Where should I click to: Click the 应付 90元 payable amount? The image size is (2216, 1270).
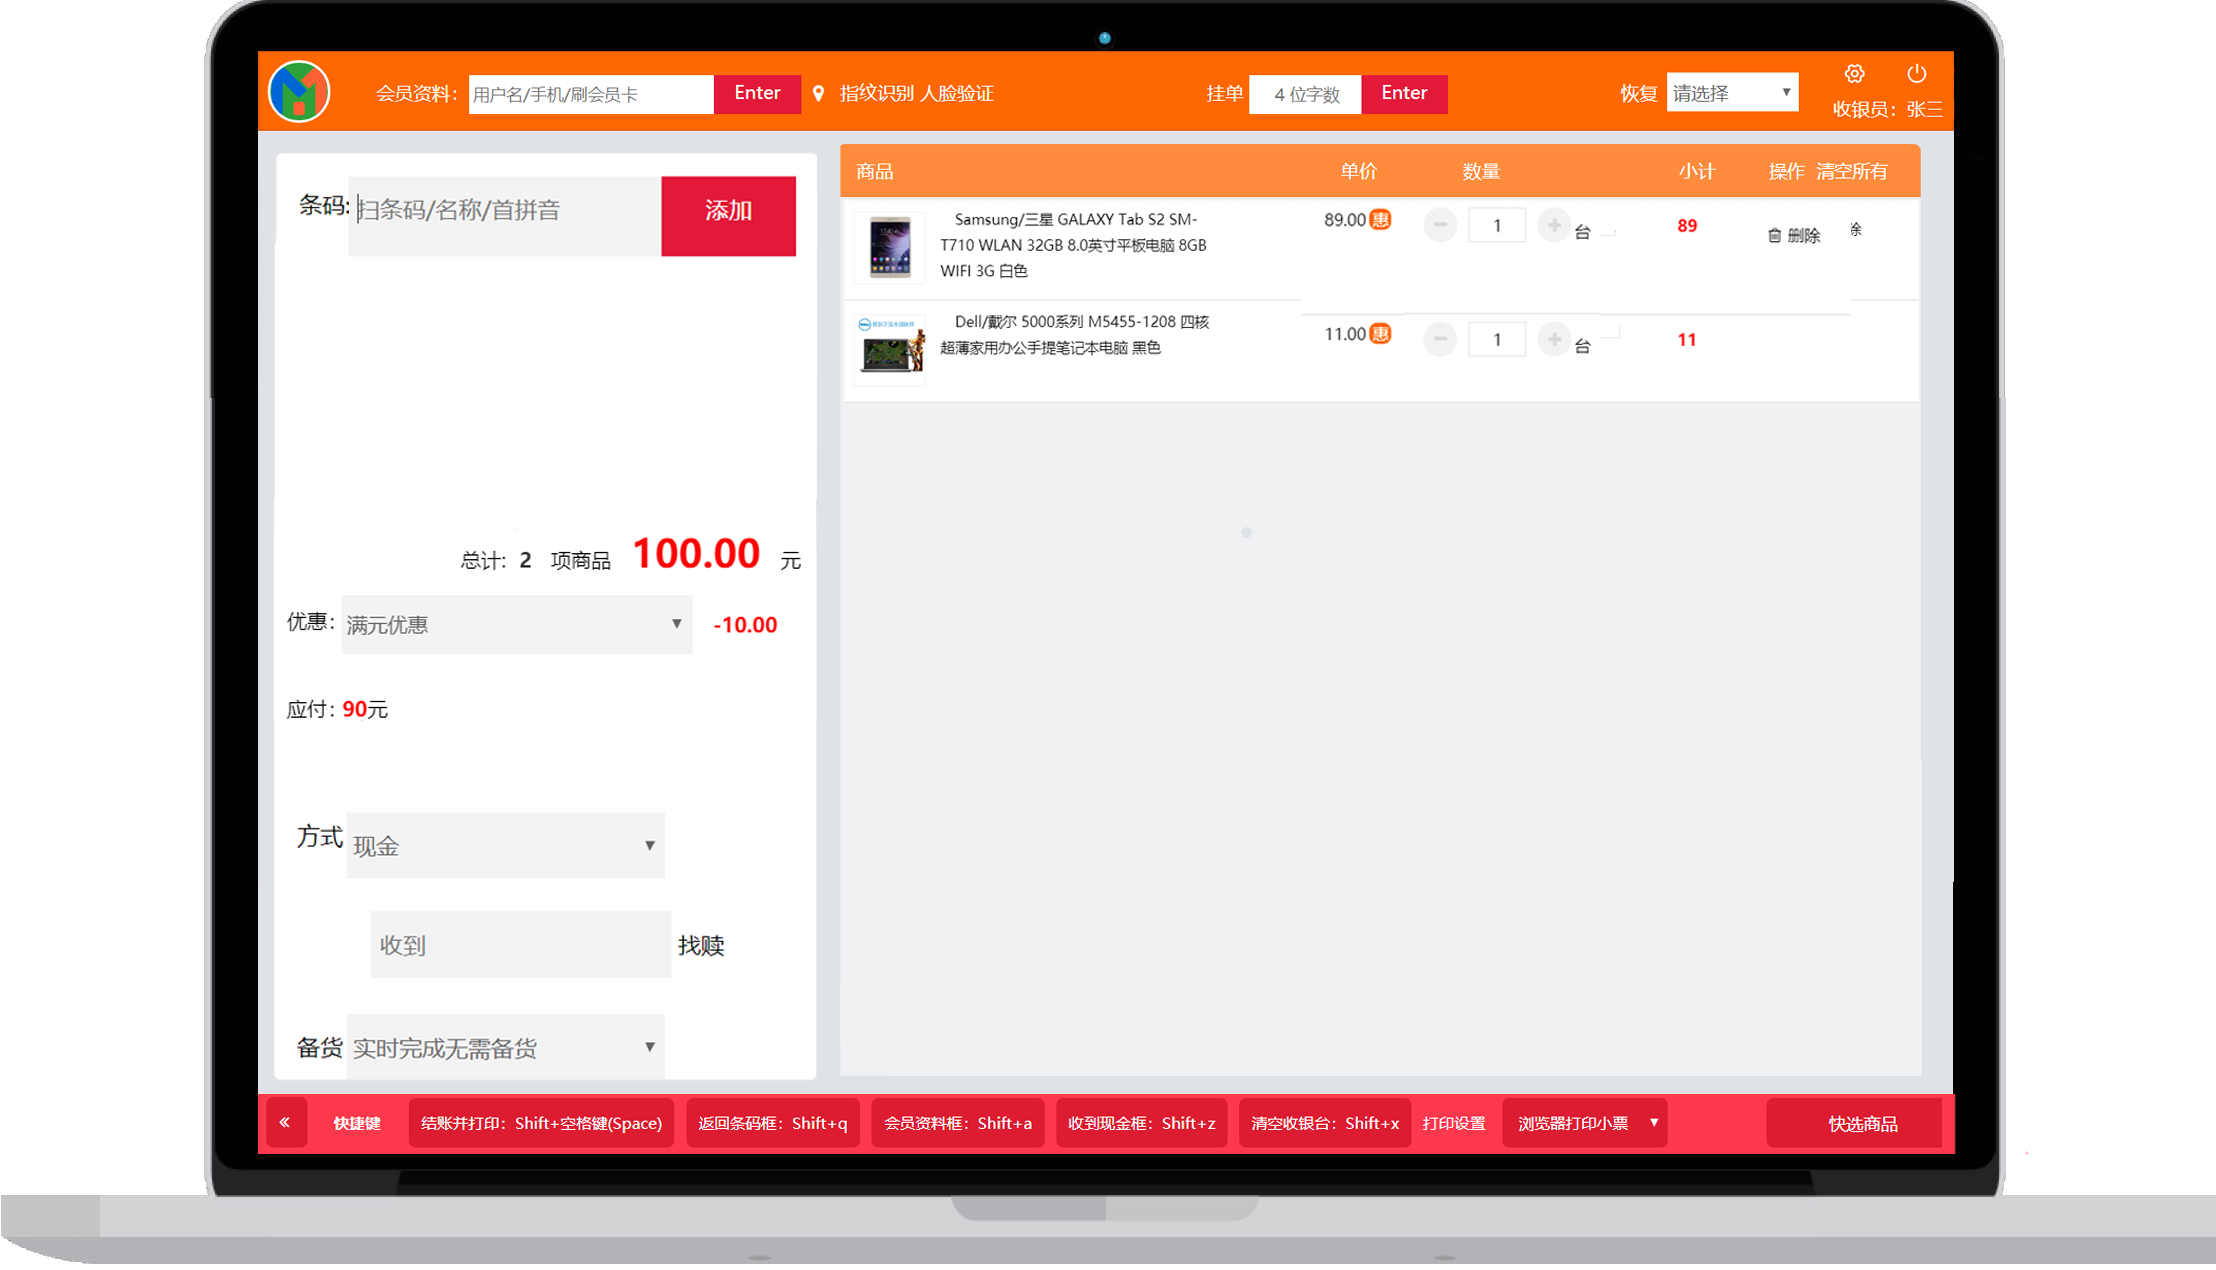click(337, 709)
